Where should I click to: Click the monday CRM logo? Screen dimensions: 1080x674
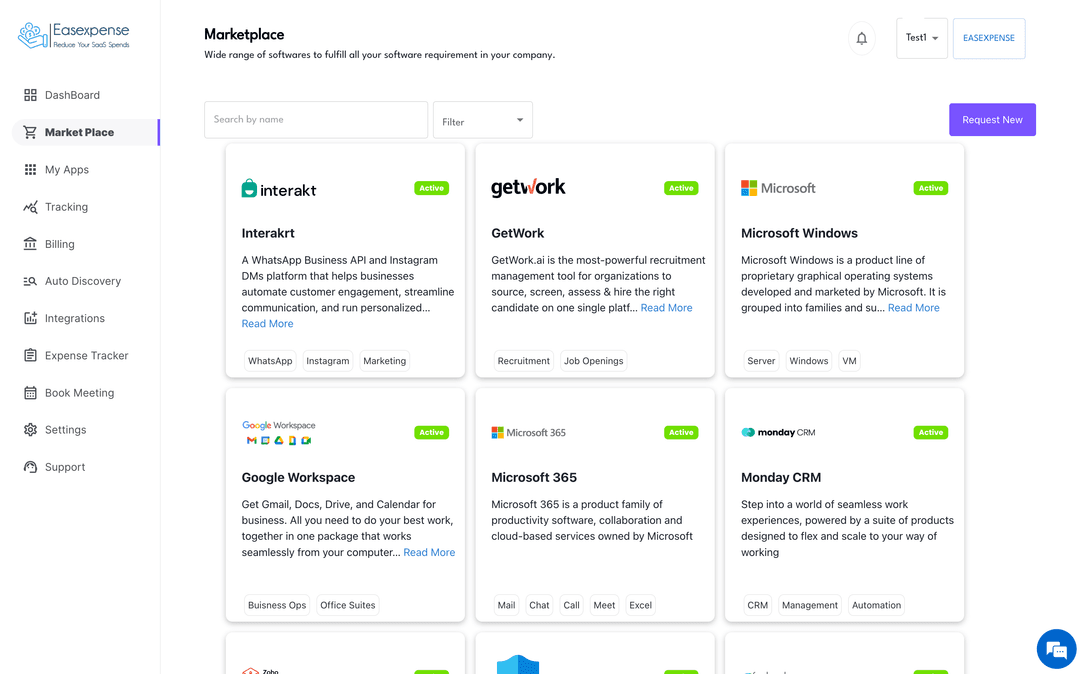click(778, 432)
